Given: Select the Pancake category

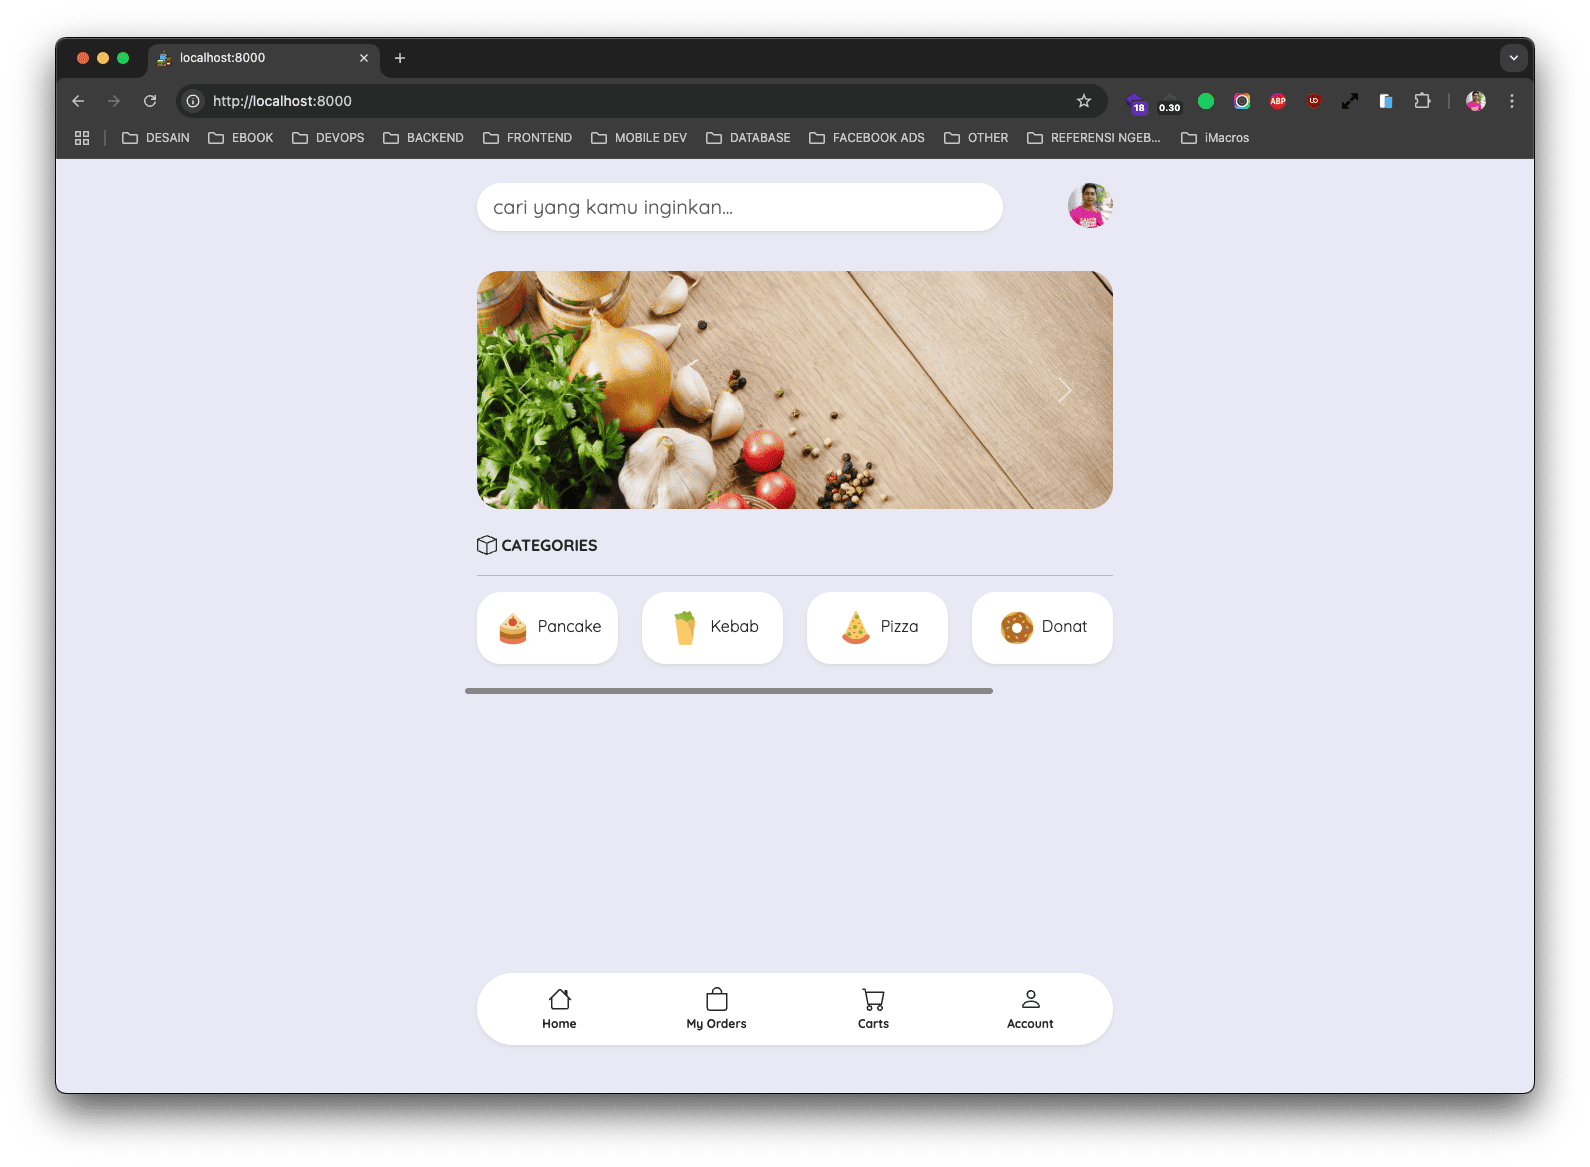Looking at the screenshot, I should [547, 627].
